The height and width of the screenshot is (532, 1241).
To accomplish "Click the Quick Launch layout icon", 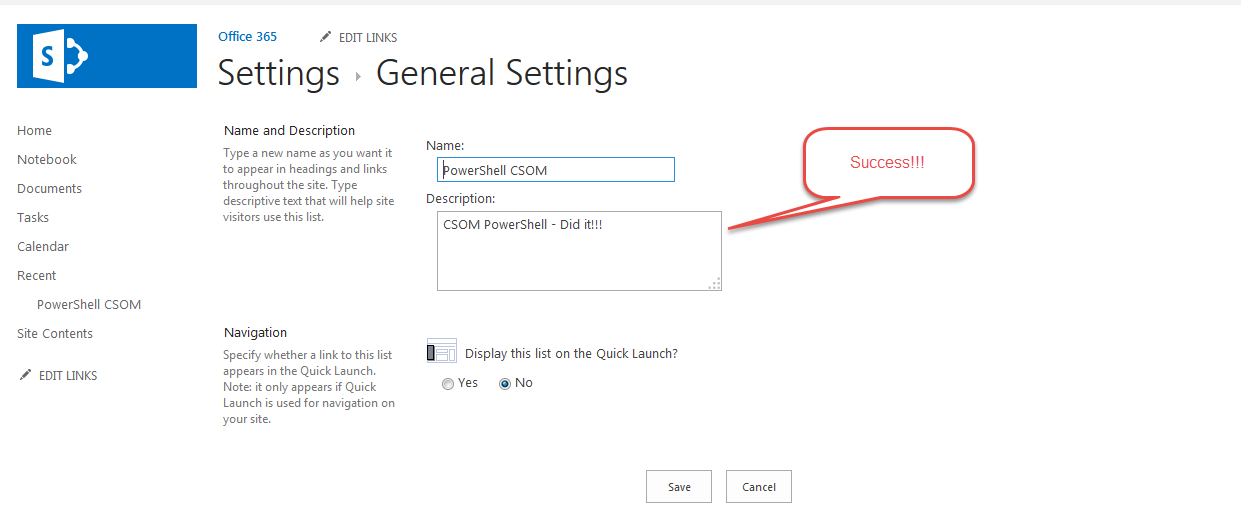I will tap(441, 351).
